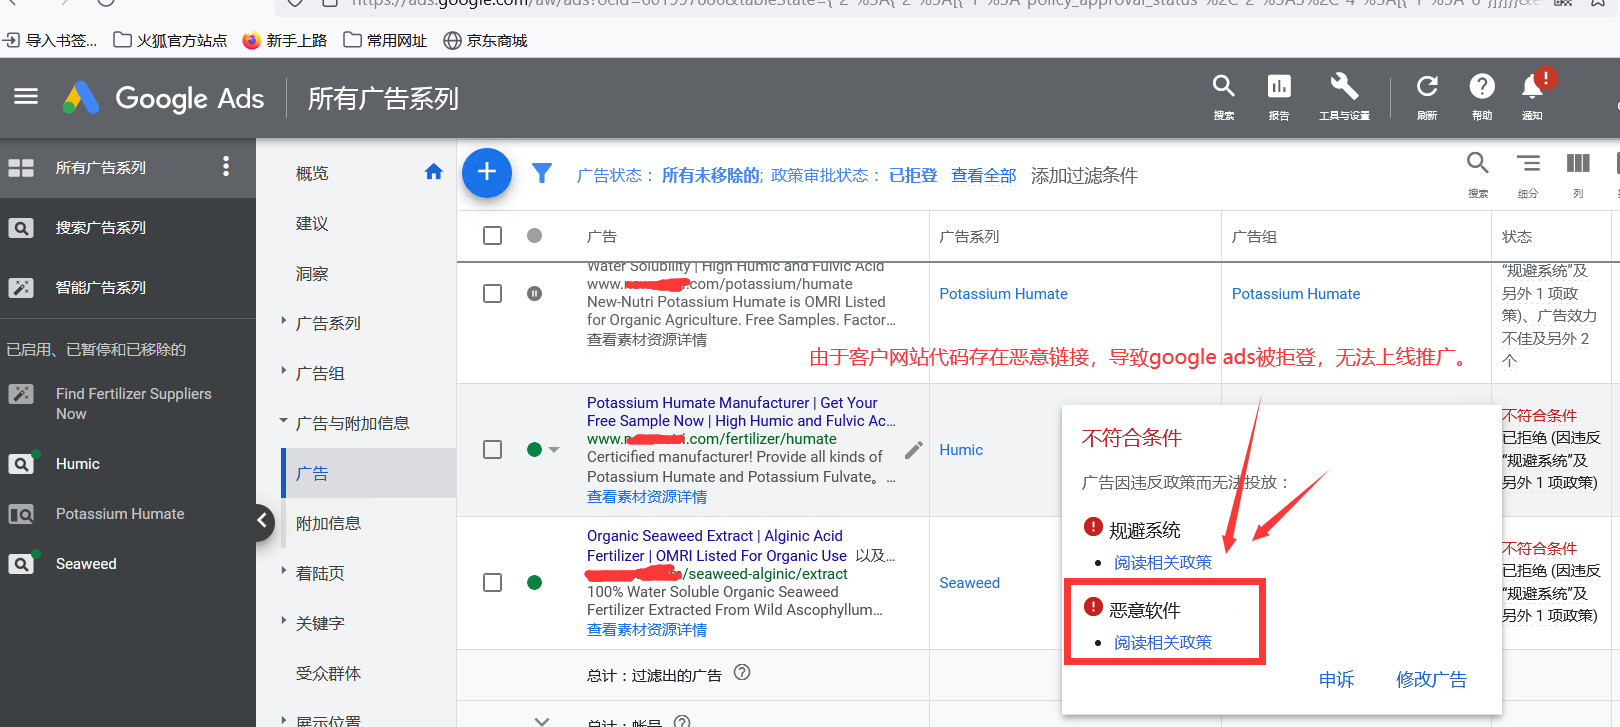Click help icon next to 过滤出的广告
Viewport: 1620px width, 727px height.
click(x=742, y=673)
